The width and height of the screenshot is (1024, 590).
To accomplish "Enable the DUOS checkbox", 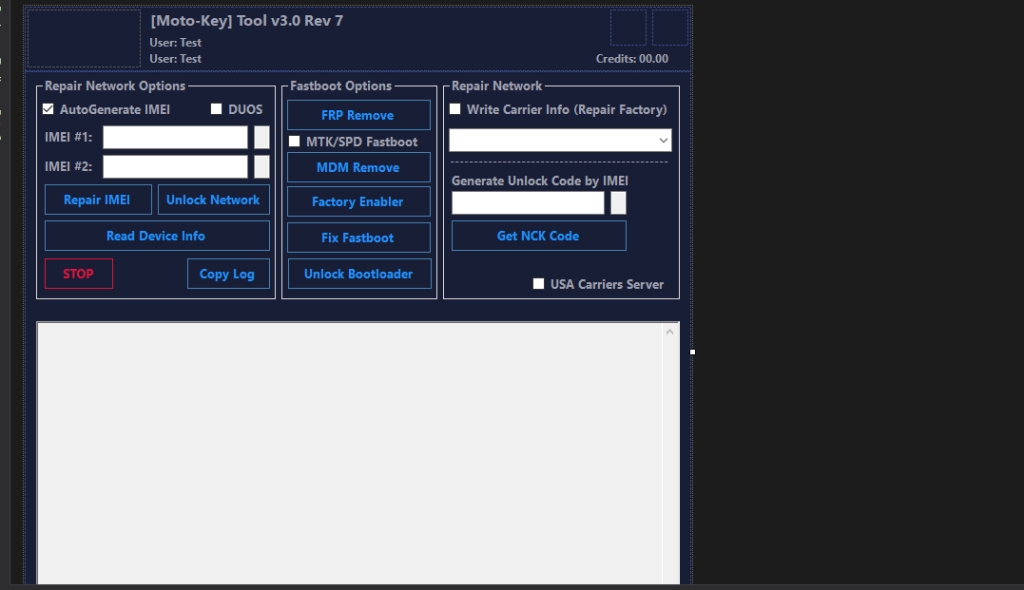I will point(216,109).
